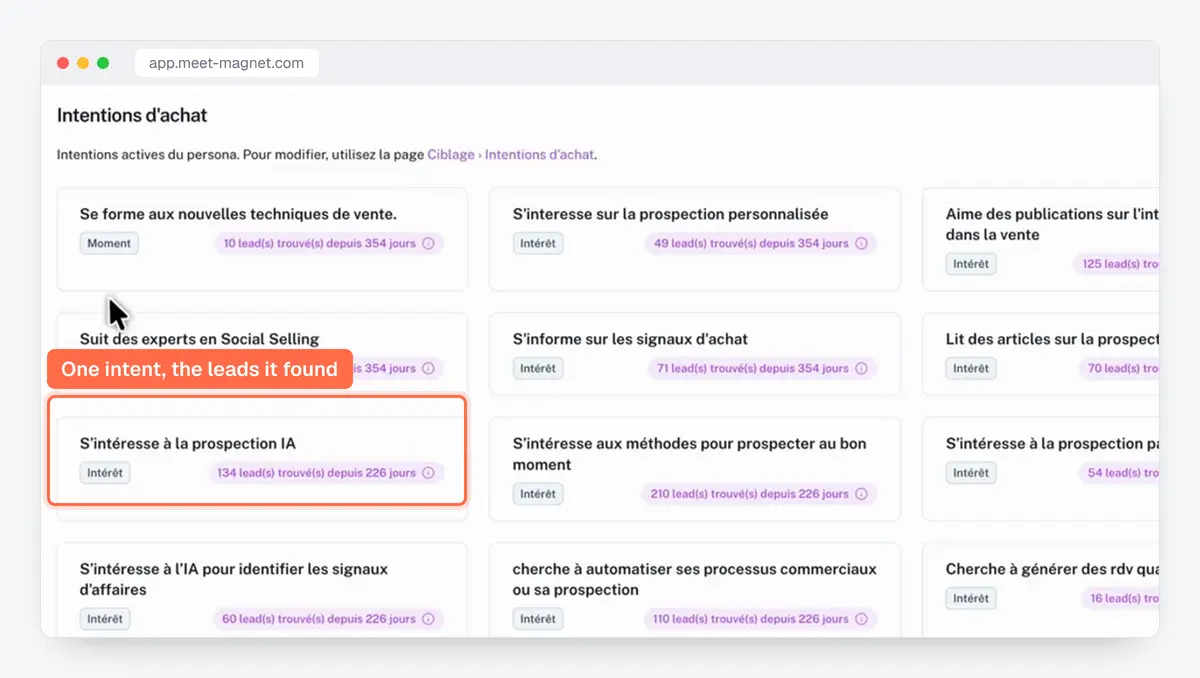Viewport: 1200px width, 678px height.
Task: Click info icon next to 60 lead(s) trouvé(s)
Action: pyautogui.click(x=429, y=619)
